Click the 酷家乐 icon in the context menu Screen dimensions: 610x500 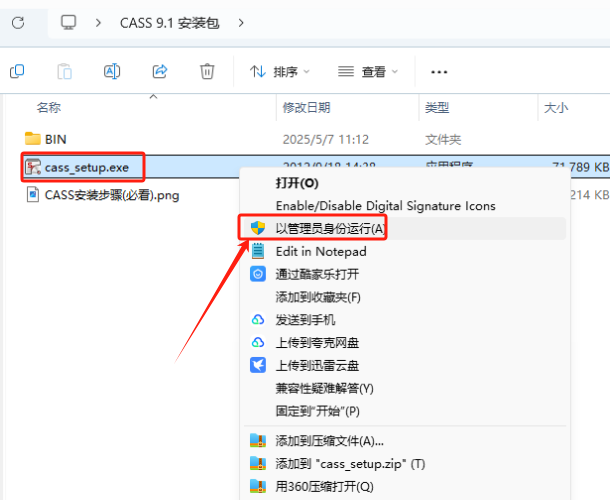(258, 274)
